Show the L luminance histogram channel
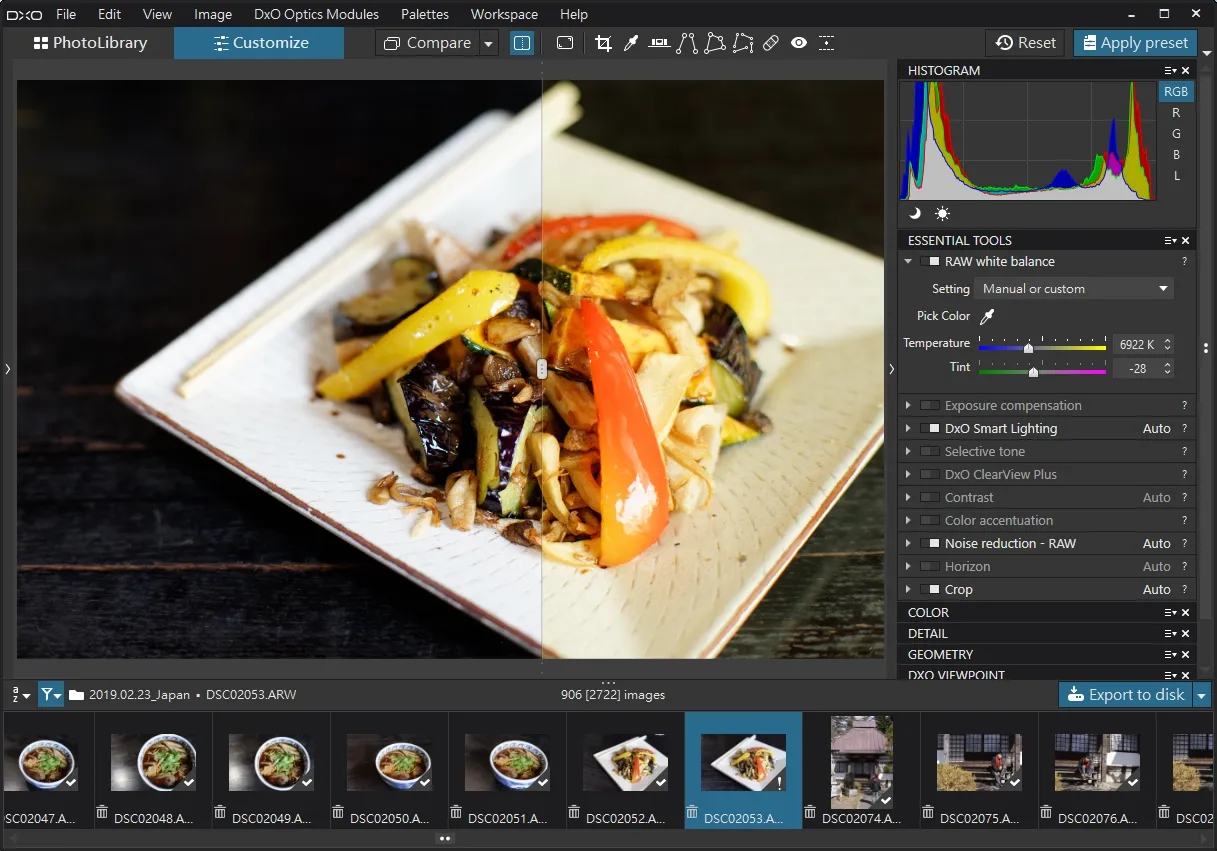 tap(1177, 176)
